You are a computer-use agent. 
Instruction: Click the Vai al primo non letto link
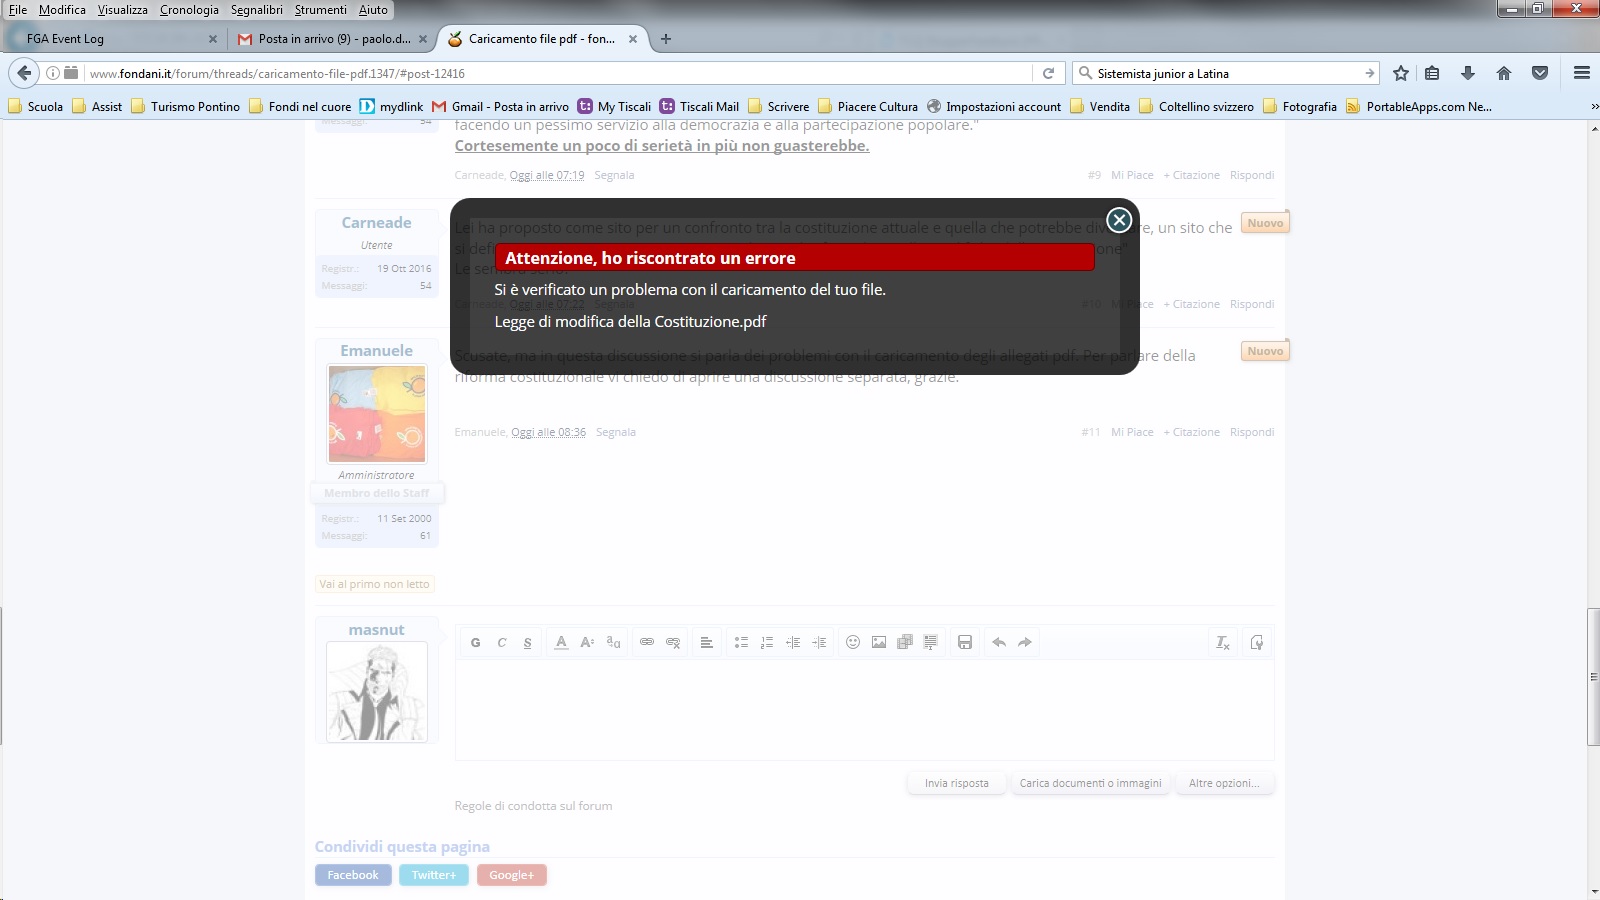(375, 584)
